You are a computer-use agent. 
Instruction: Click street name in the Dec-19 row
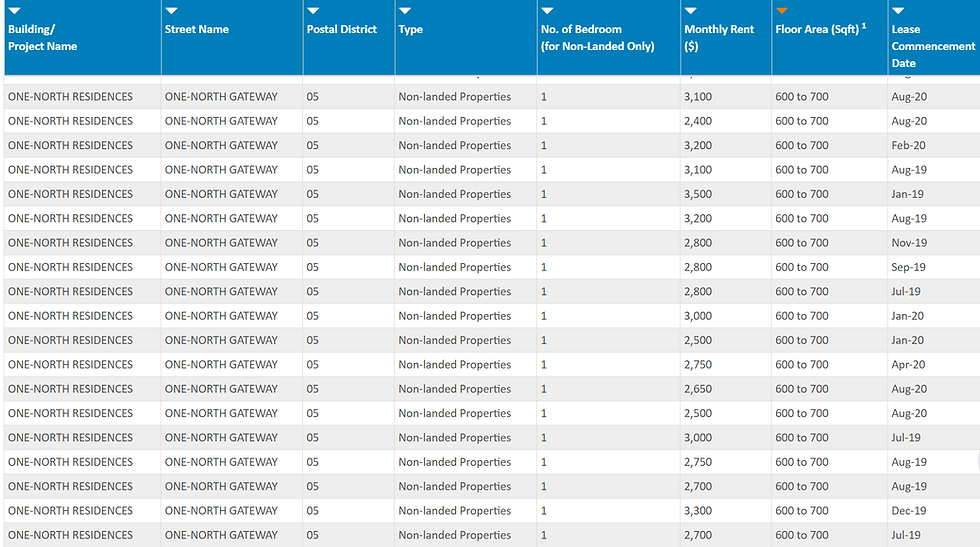[x=221, y=511]
